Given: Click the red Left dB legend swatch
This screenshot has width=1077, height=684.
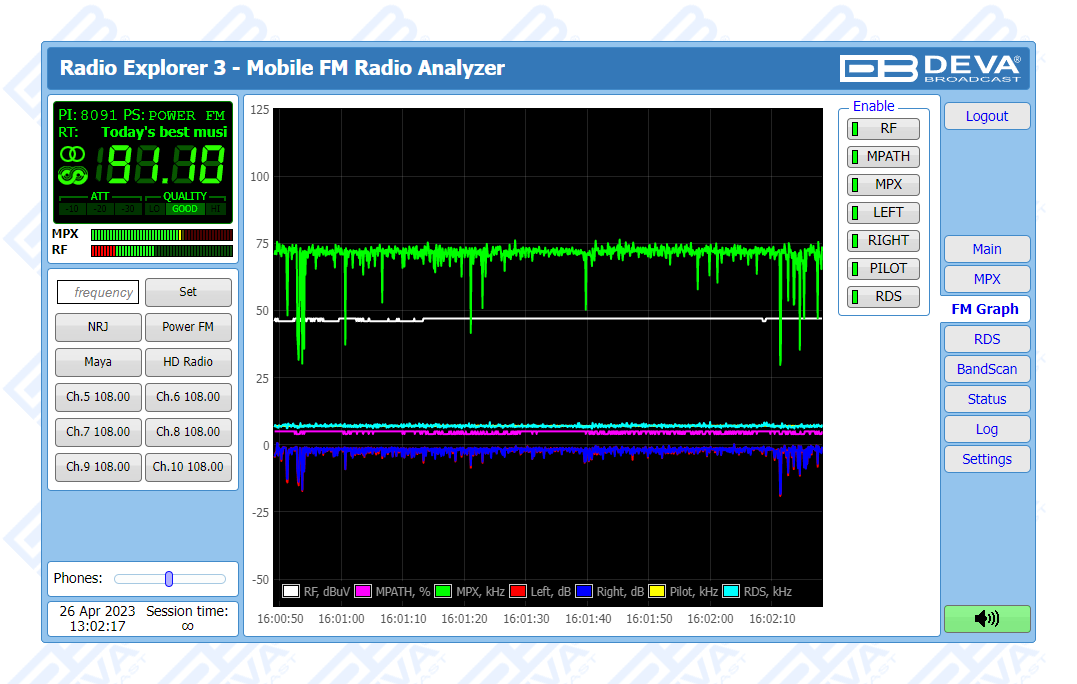Looking at the screenshot, I should pyautogui.click(x=518, y=591).
